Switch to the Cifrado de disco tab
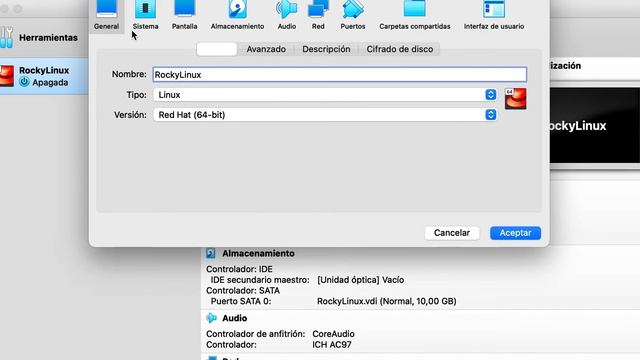This screenshot has height=360, width=640. pos(400,49)
